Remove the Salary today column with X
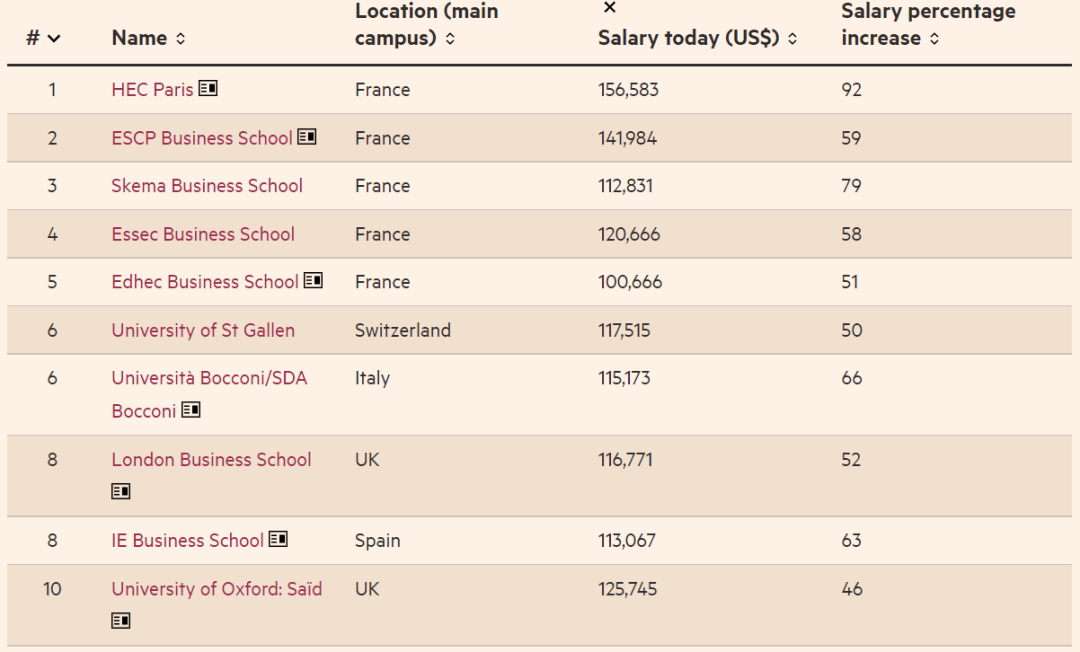 [x=610, y=8]
